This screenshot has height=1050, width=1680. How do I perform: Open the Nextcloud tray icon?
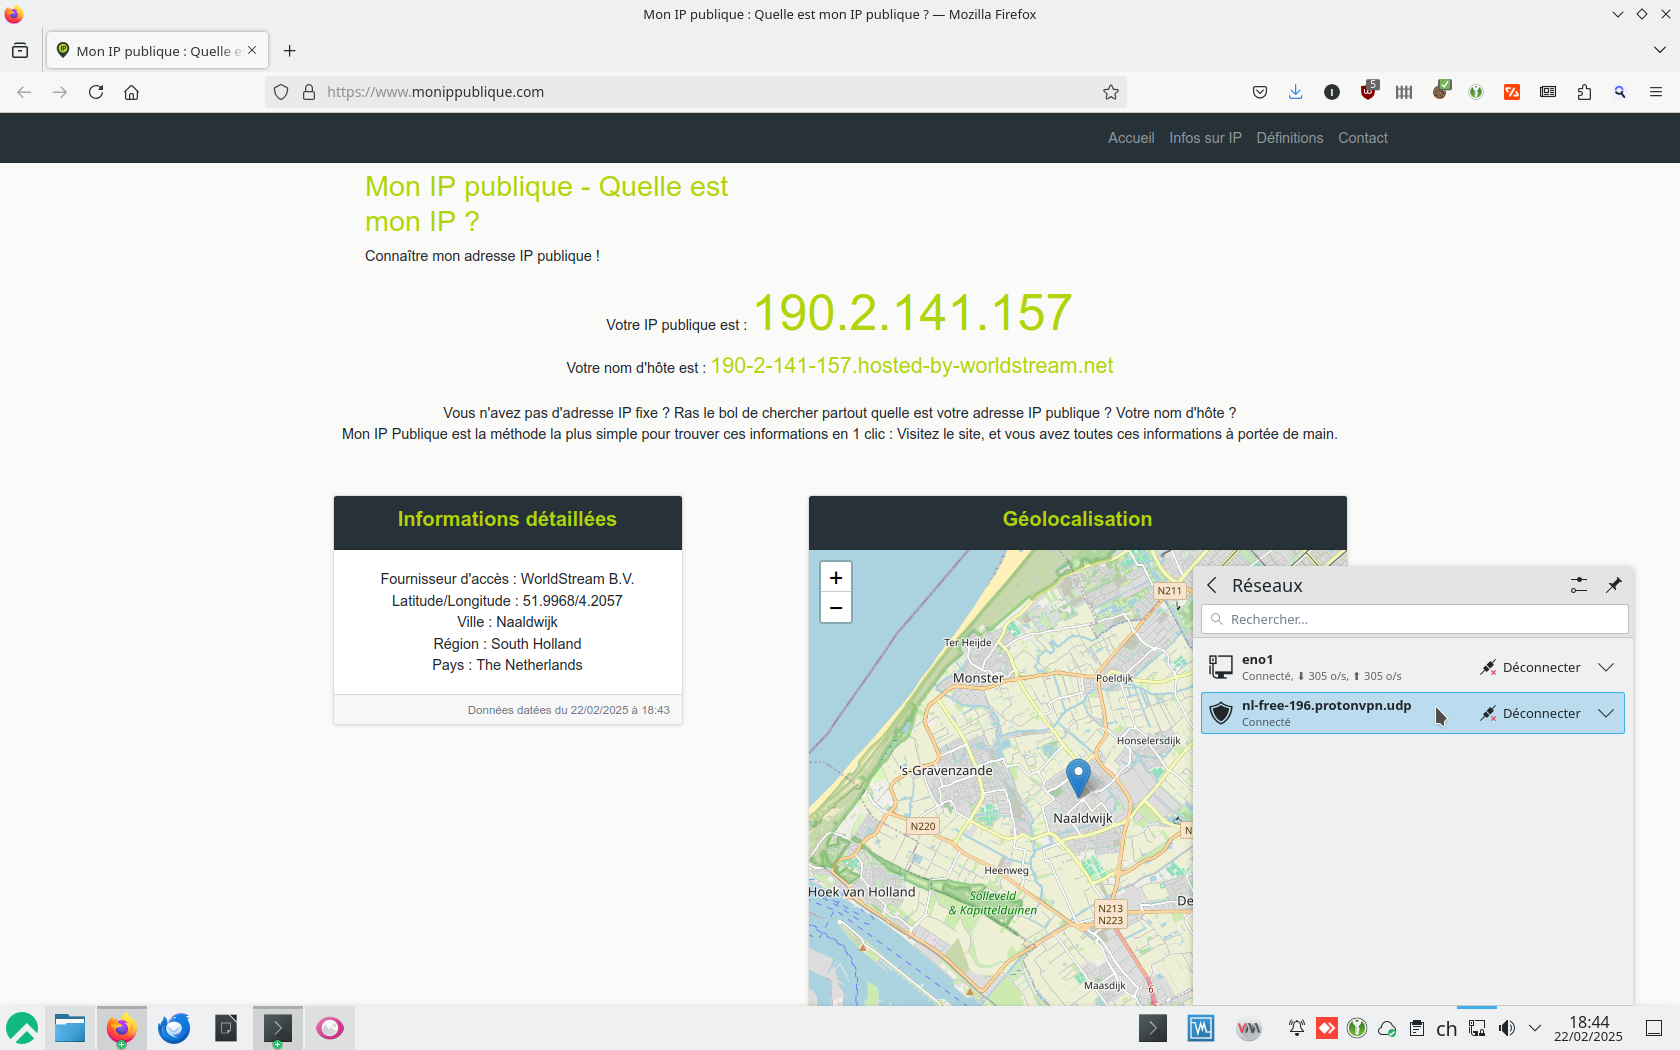click(1387, 1028)
